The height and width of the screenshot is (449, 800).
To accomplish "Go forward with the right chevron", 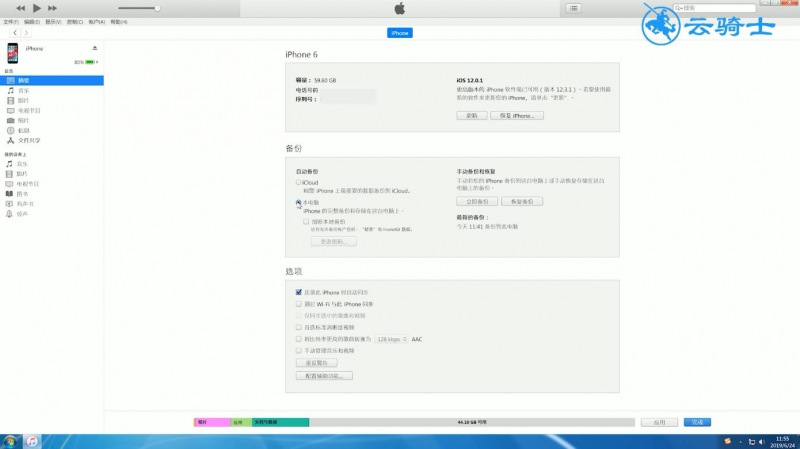I will [x=26, y=33].
